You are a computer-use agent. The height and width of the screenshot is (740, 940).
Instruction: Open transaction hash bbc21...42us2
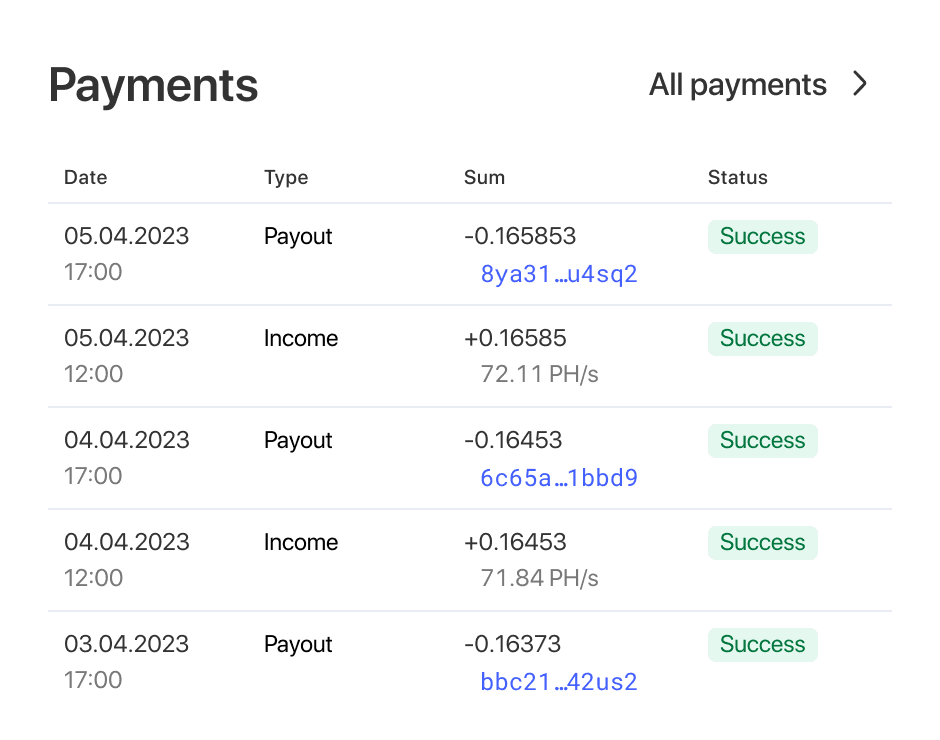coord(559,682)
